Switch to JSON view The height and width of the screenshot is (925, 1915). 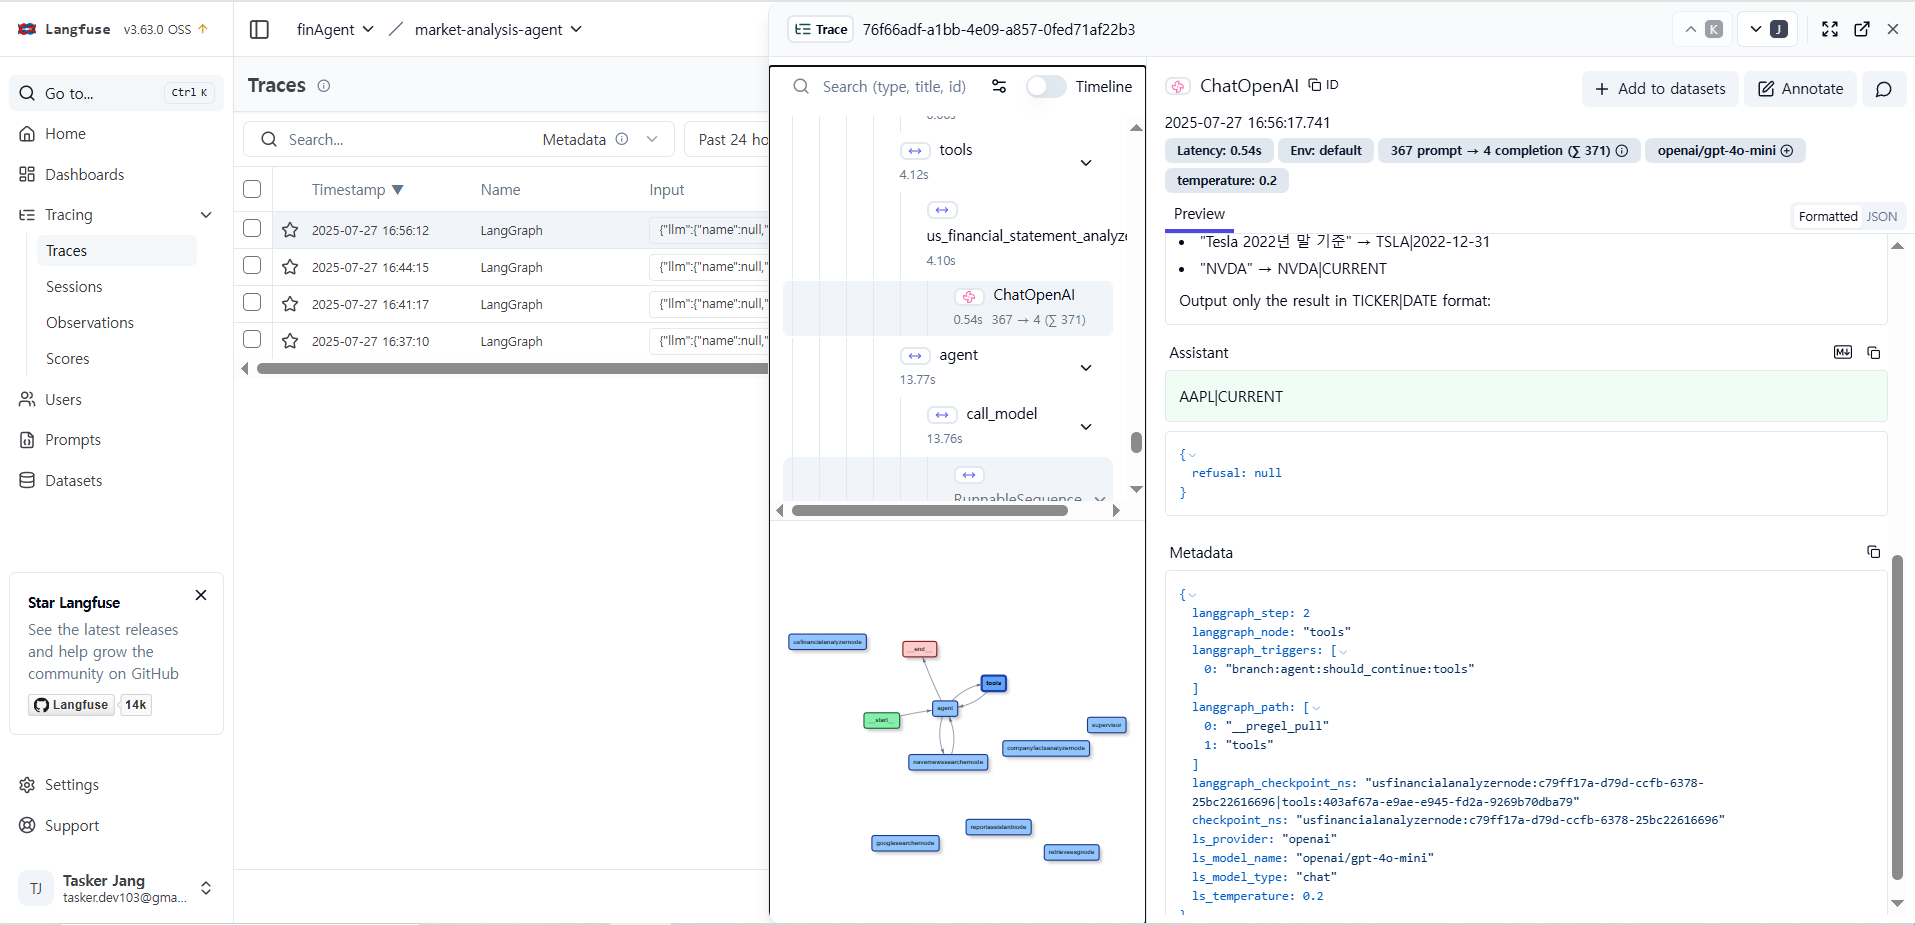coord(1881,216)
